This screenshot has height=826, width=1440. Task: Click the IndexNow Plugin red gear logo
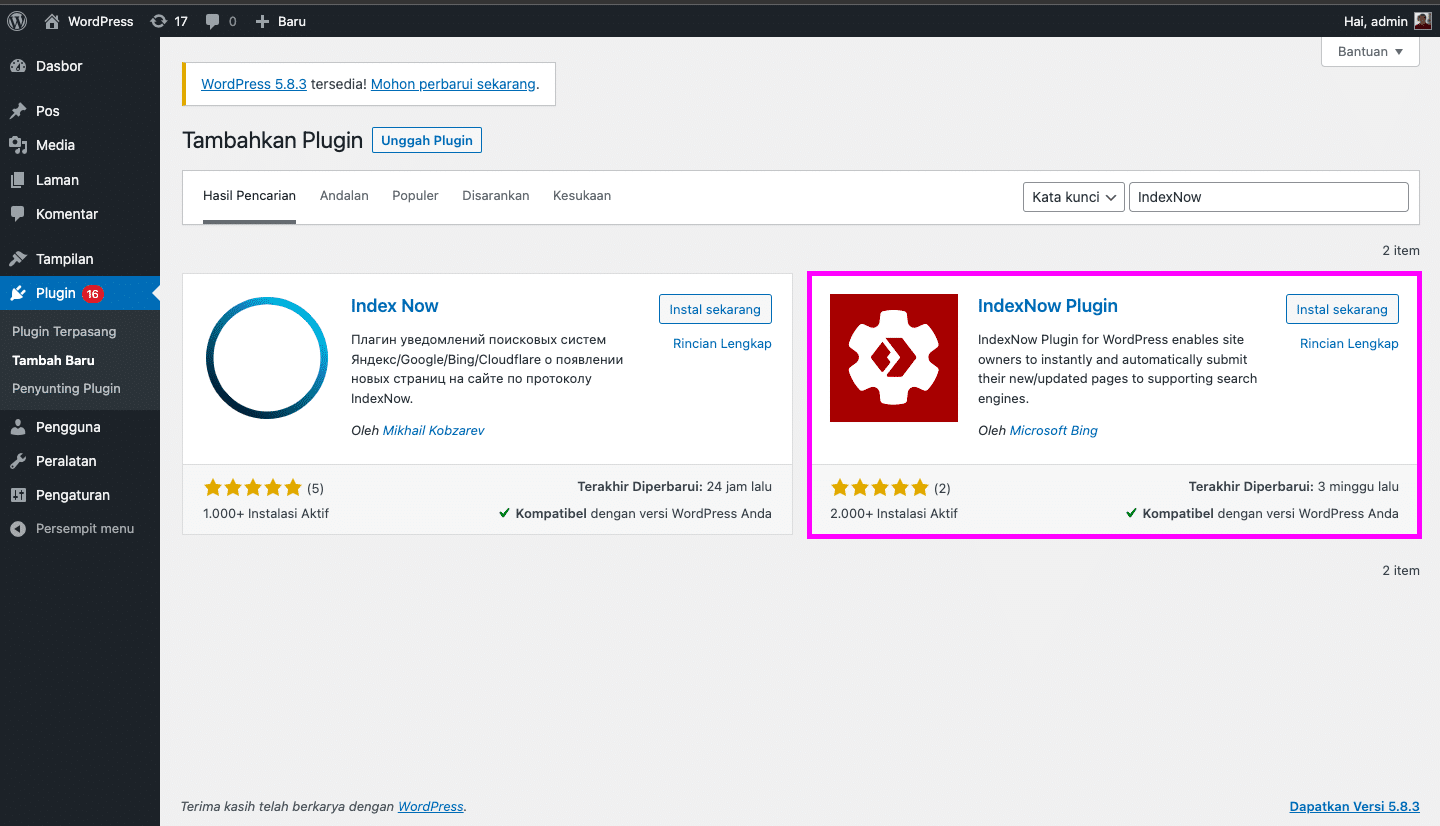(x=894, y=358)
